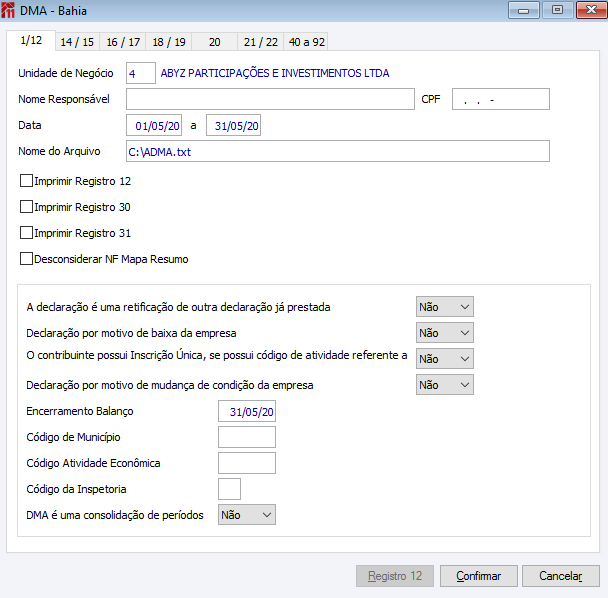Click the Nome do Arquivo field

click(x=338, y=151)
